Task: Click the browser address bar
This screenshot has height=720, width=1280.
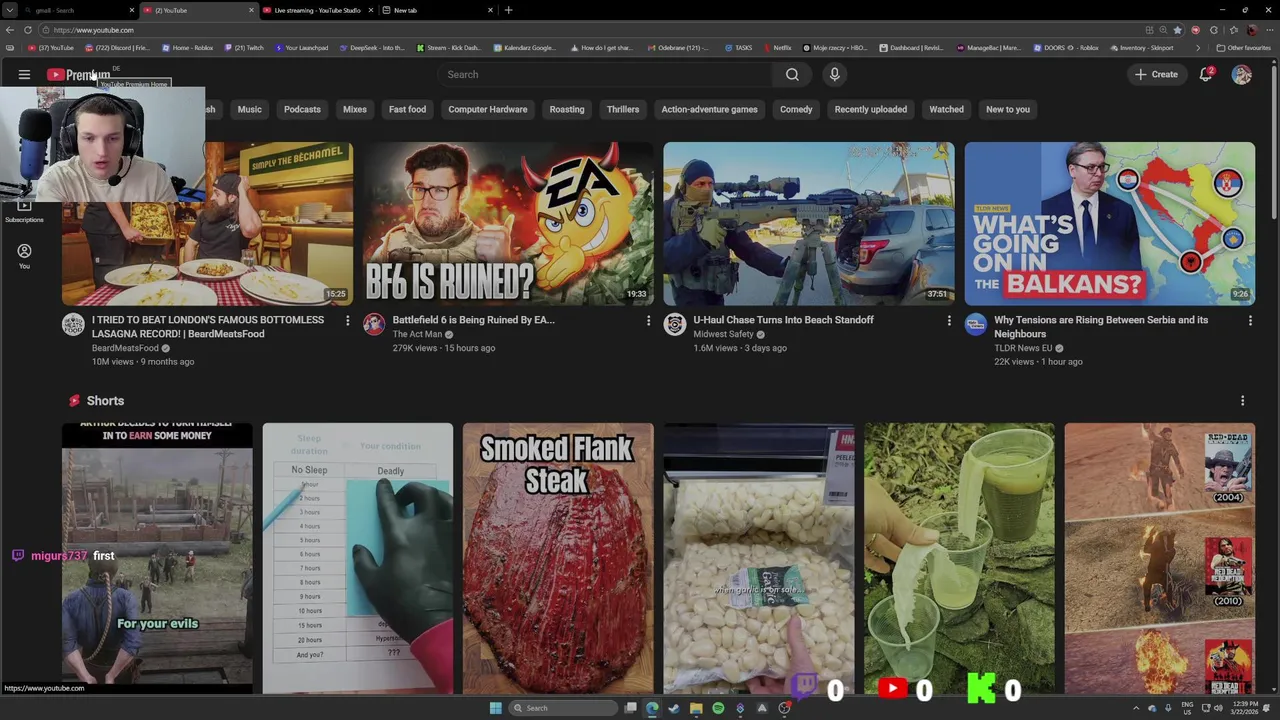Action: 590,30
